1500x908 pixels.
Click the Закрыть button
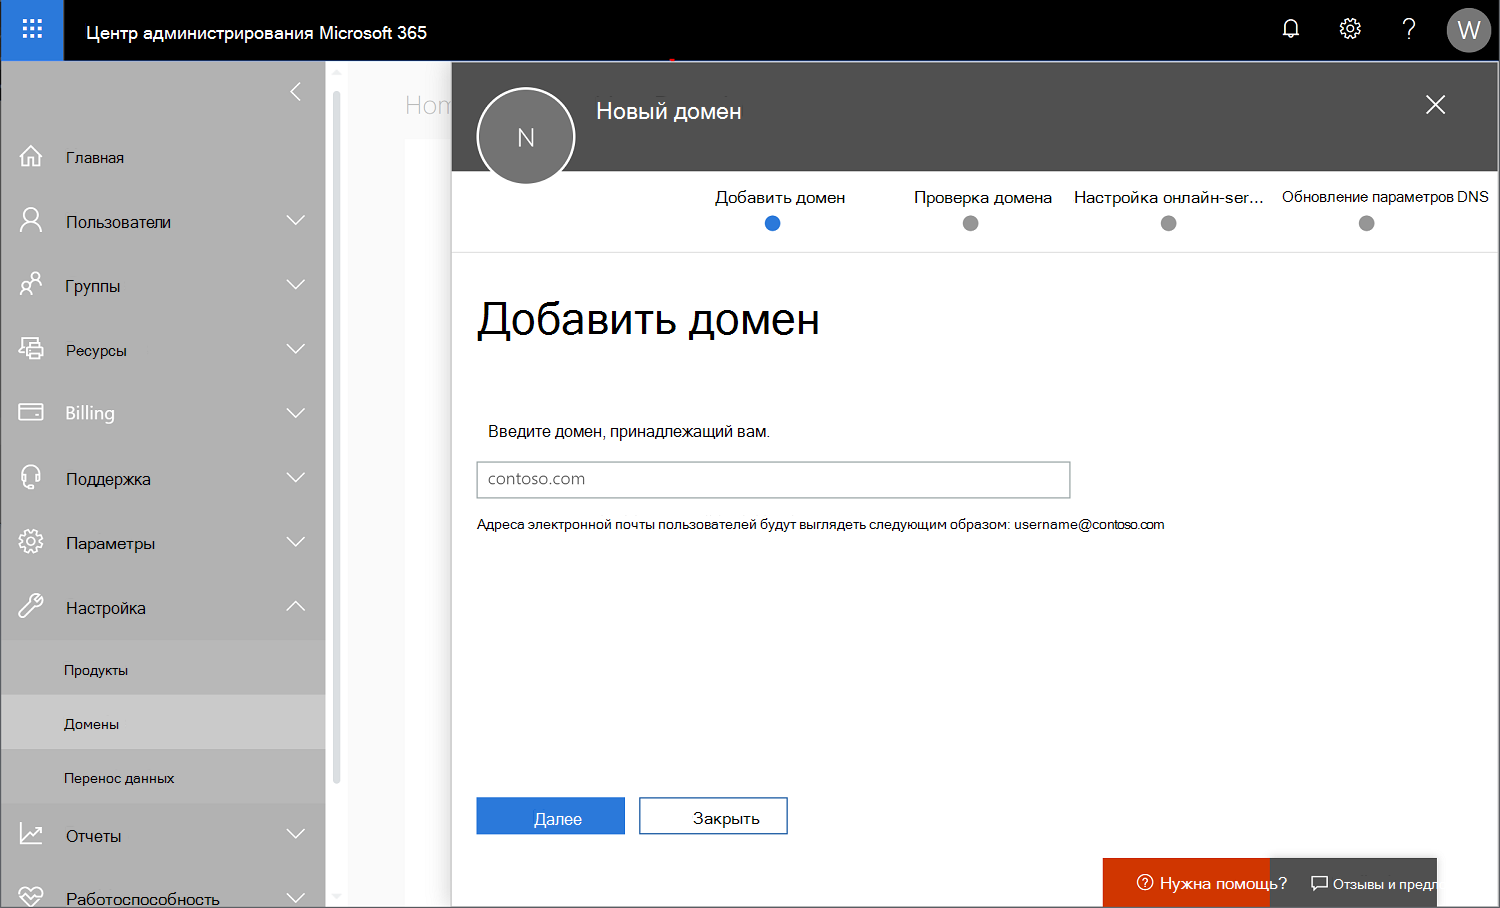coord(713,816)
